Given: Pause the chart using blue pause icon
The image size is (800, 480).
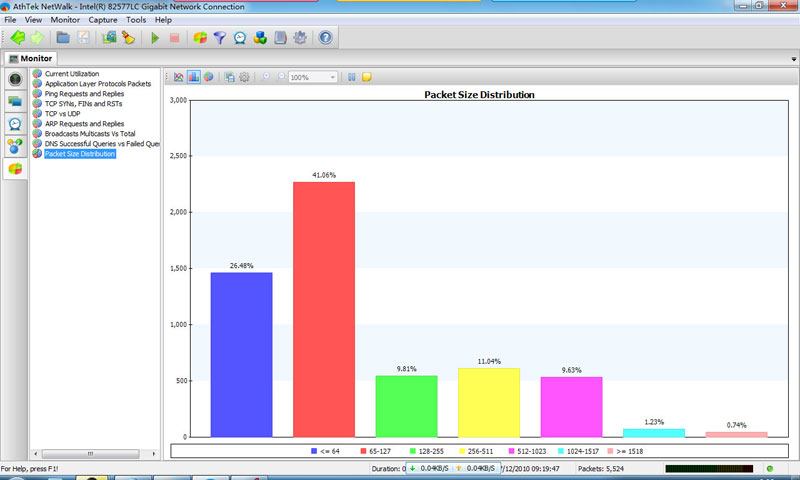Looking at the screenshot, I should 350,77.
